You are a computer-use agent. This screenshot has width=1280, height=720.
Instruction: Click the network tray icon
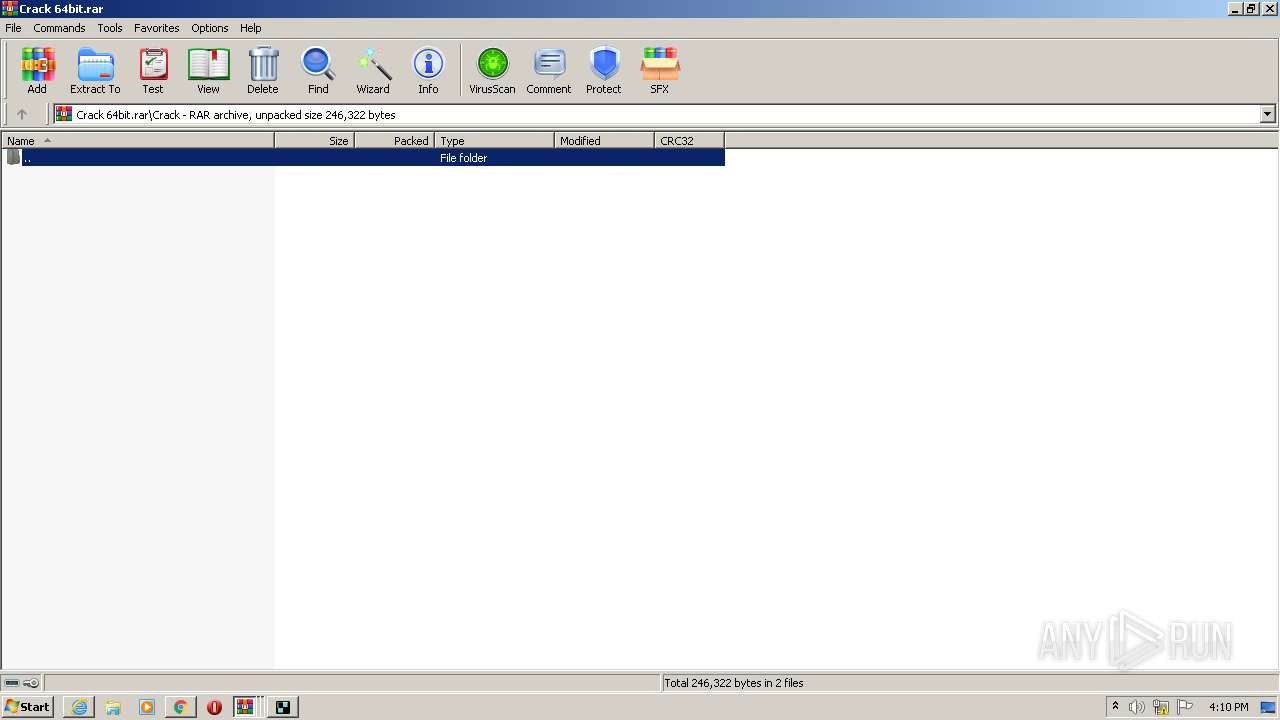click(x=1161, y=707)
